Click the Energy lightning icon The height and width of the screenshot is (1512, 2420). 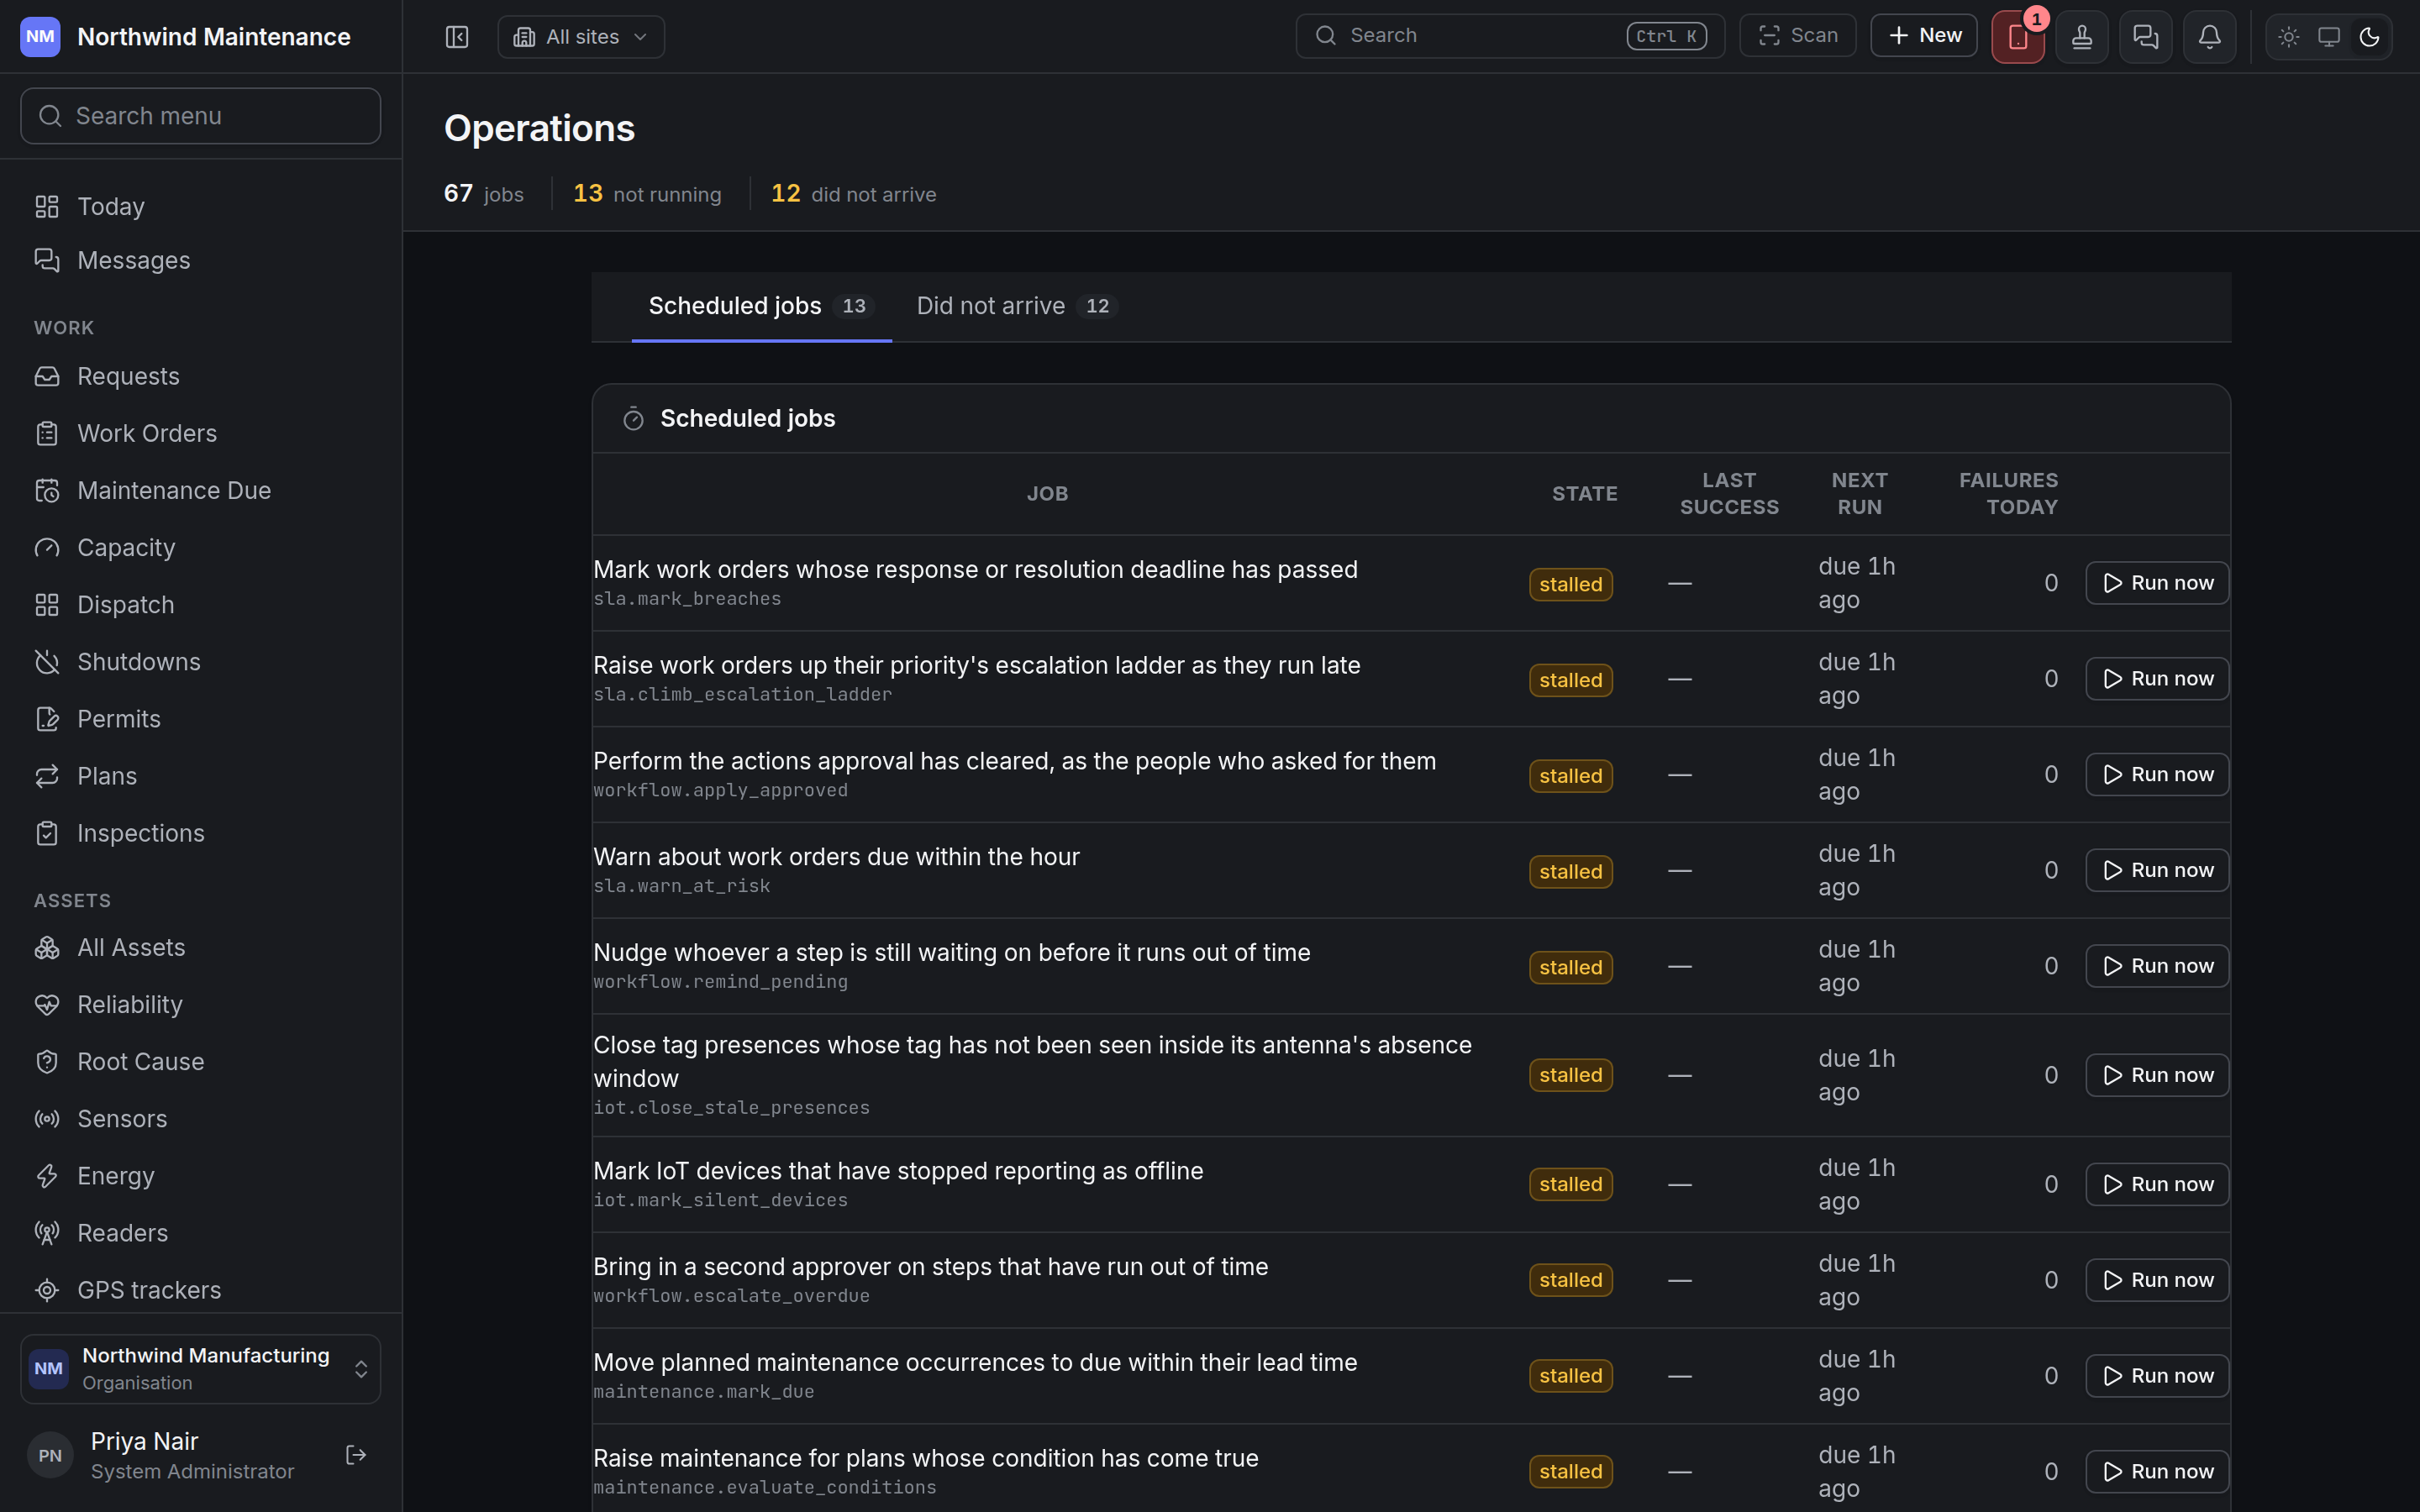coord(47,1176)
